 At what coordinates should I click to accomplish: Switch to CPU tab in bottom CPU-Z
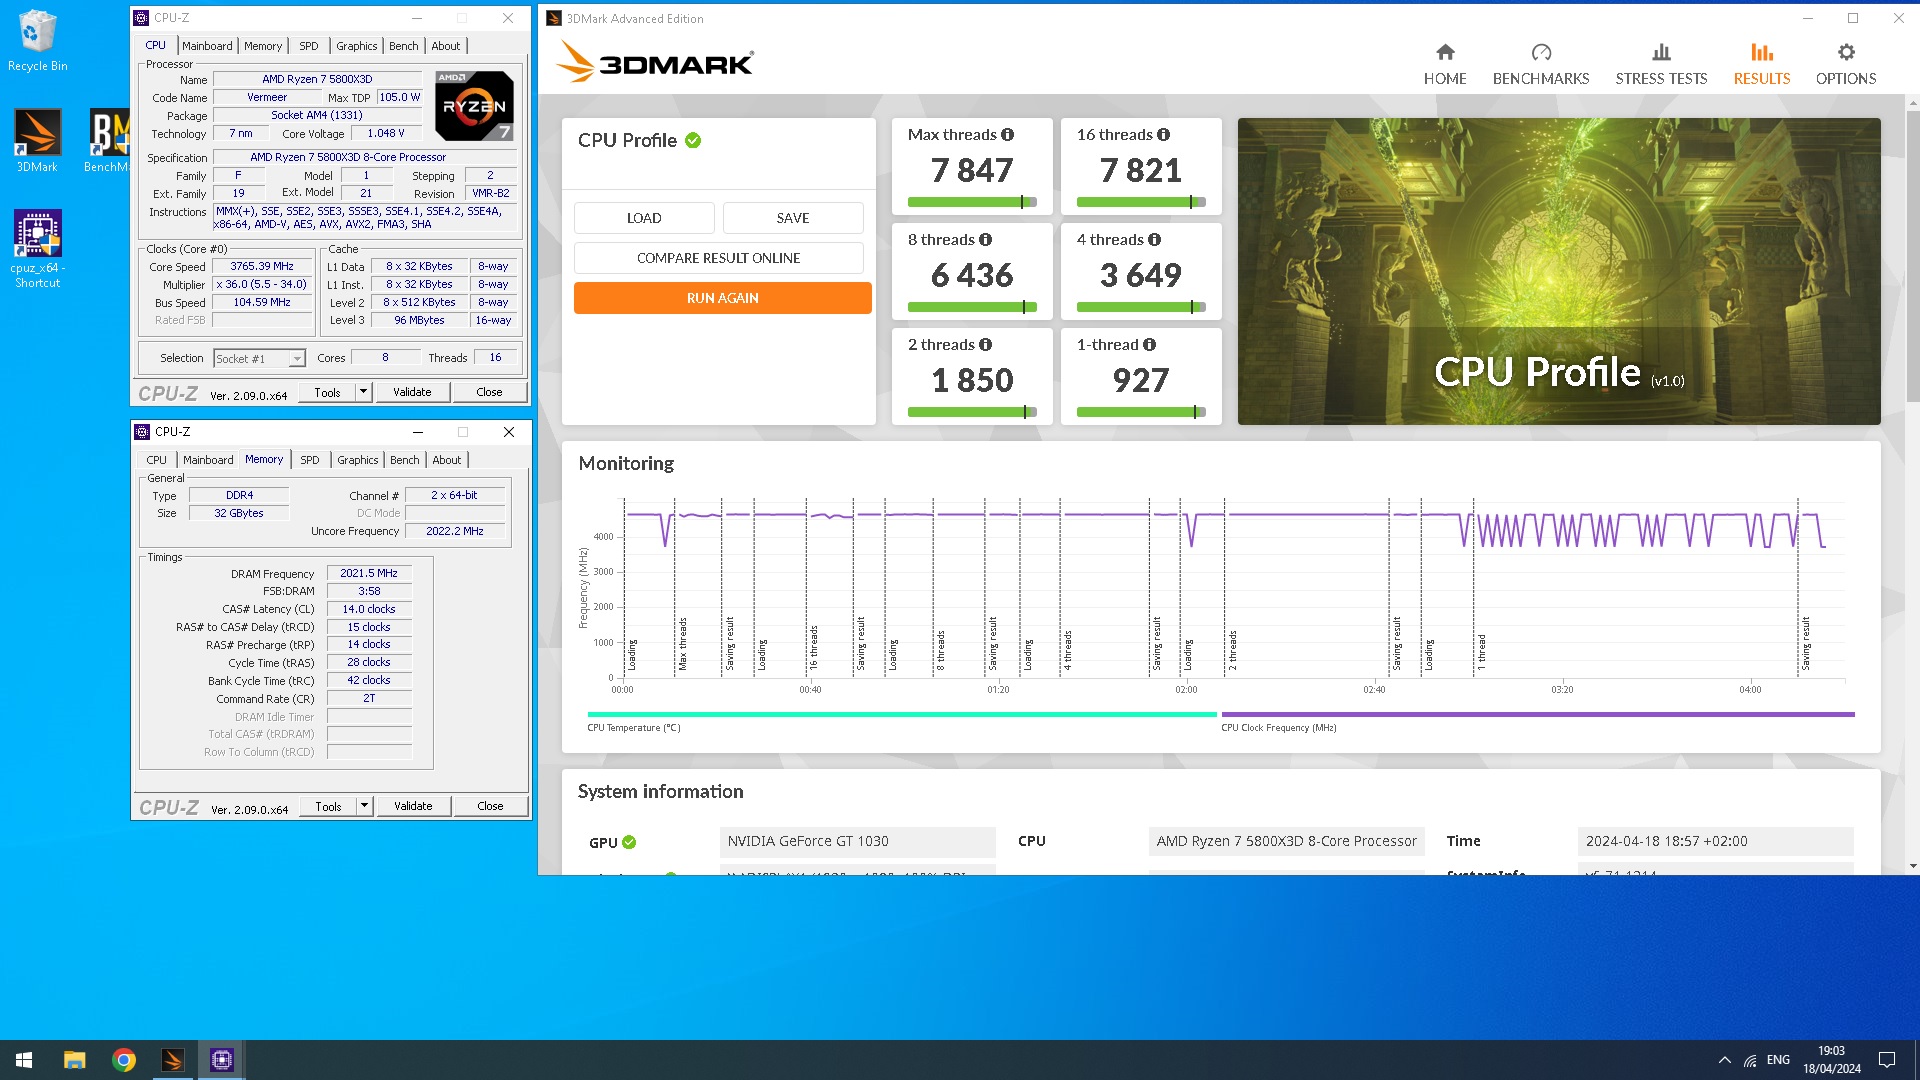click(x=157, y=460)
